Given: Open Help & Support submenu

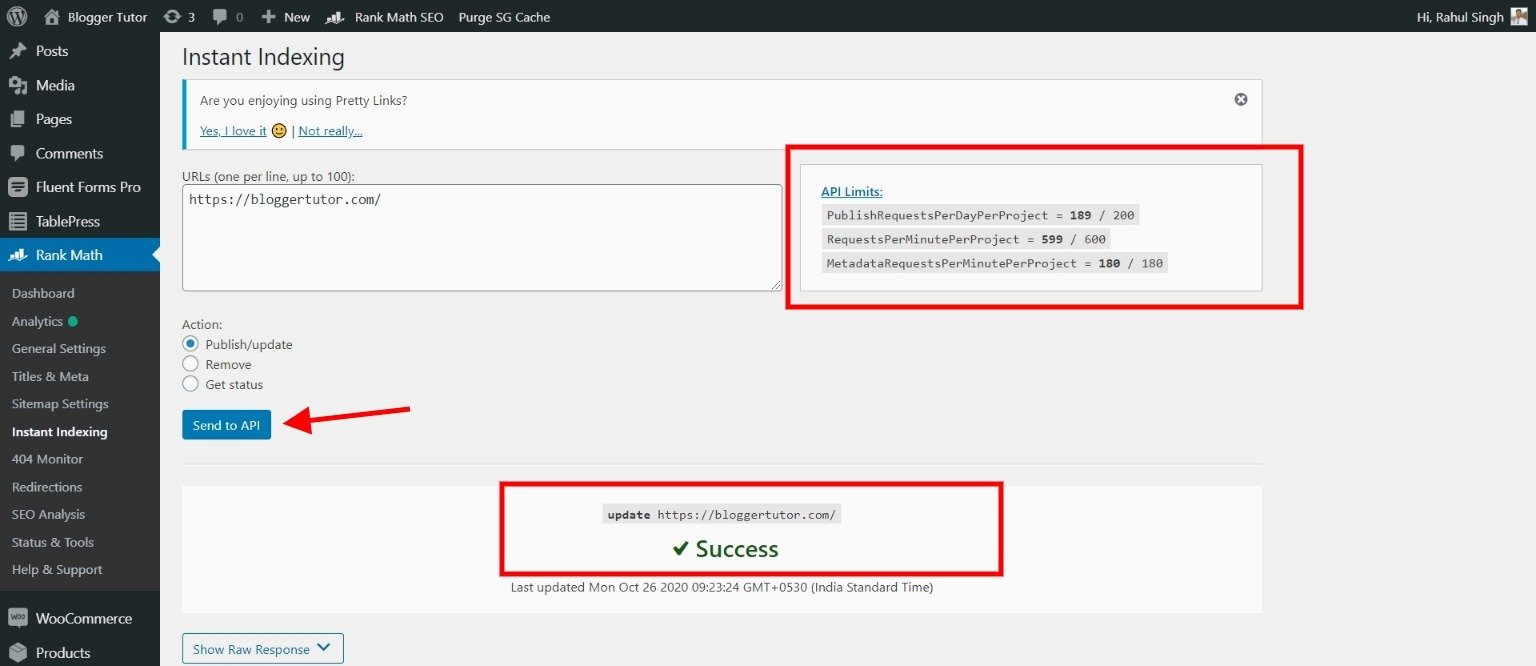Looking at the screenshot, I should (57, 569).
